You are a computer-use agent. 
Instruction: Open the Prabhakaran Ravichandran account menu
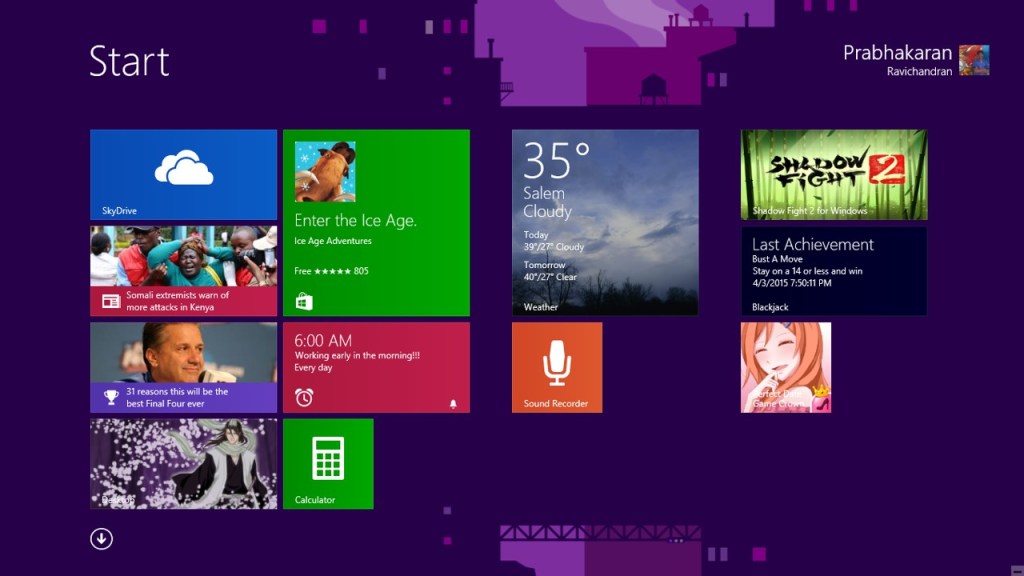[897, 60]
